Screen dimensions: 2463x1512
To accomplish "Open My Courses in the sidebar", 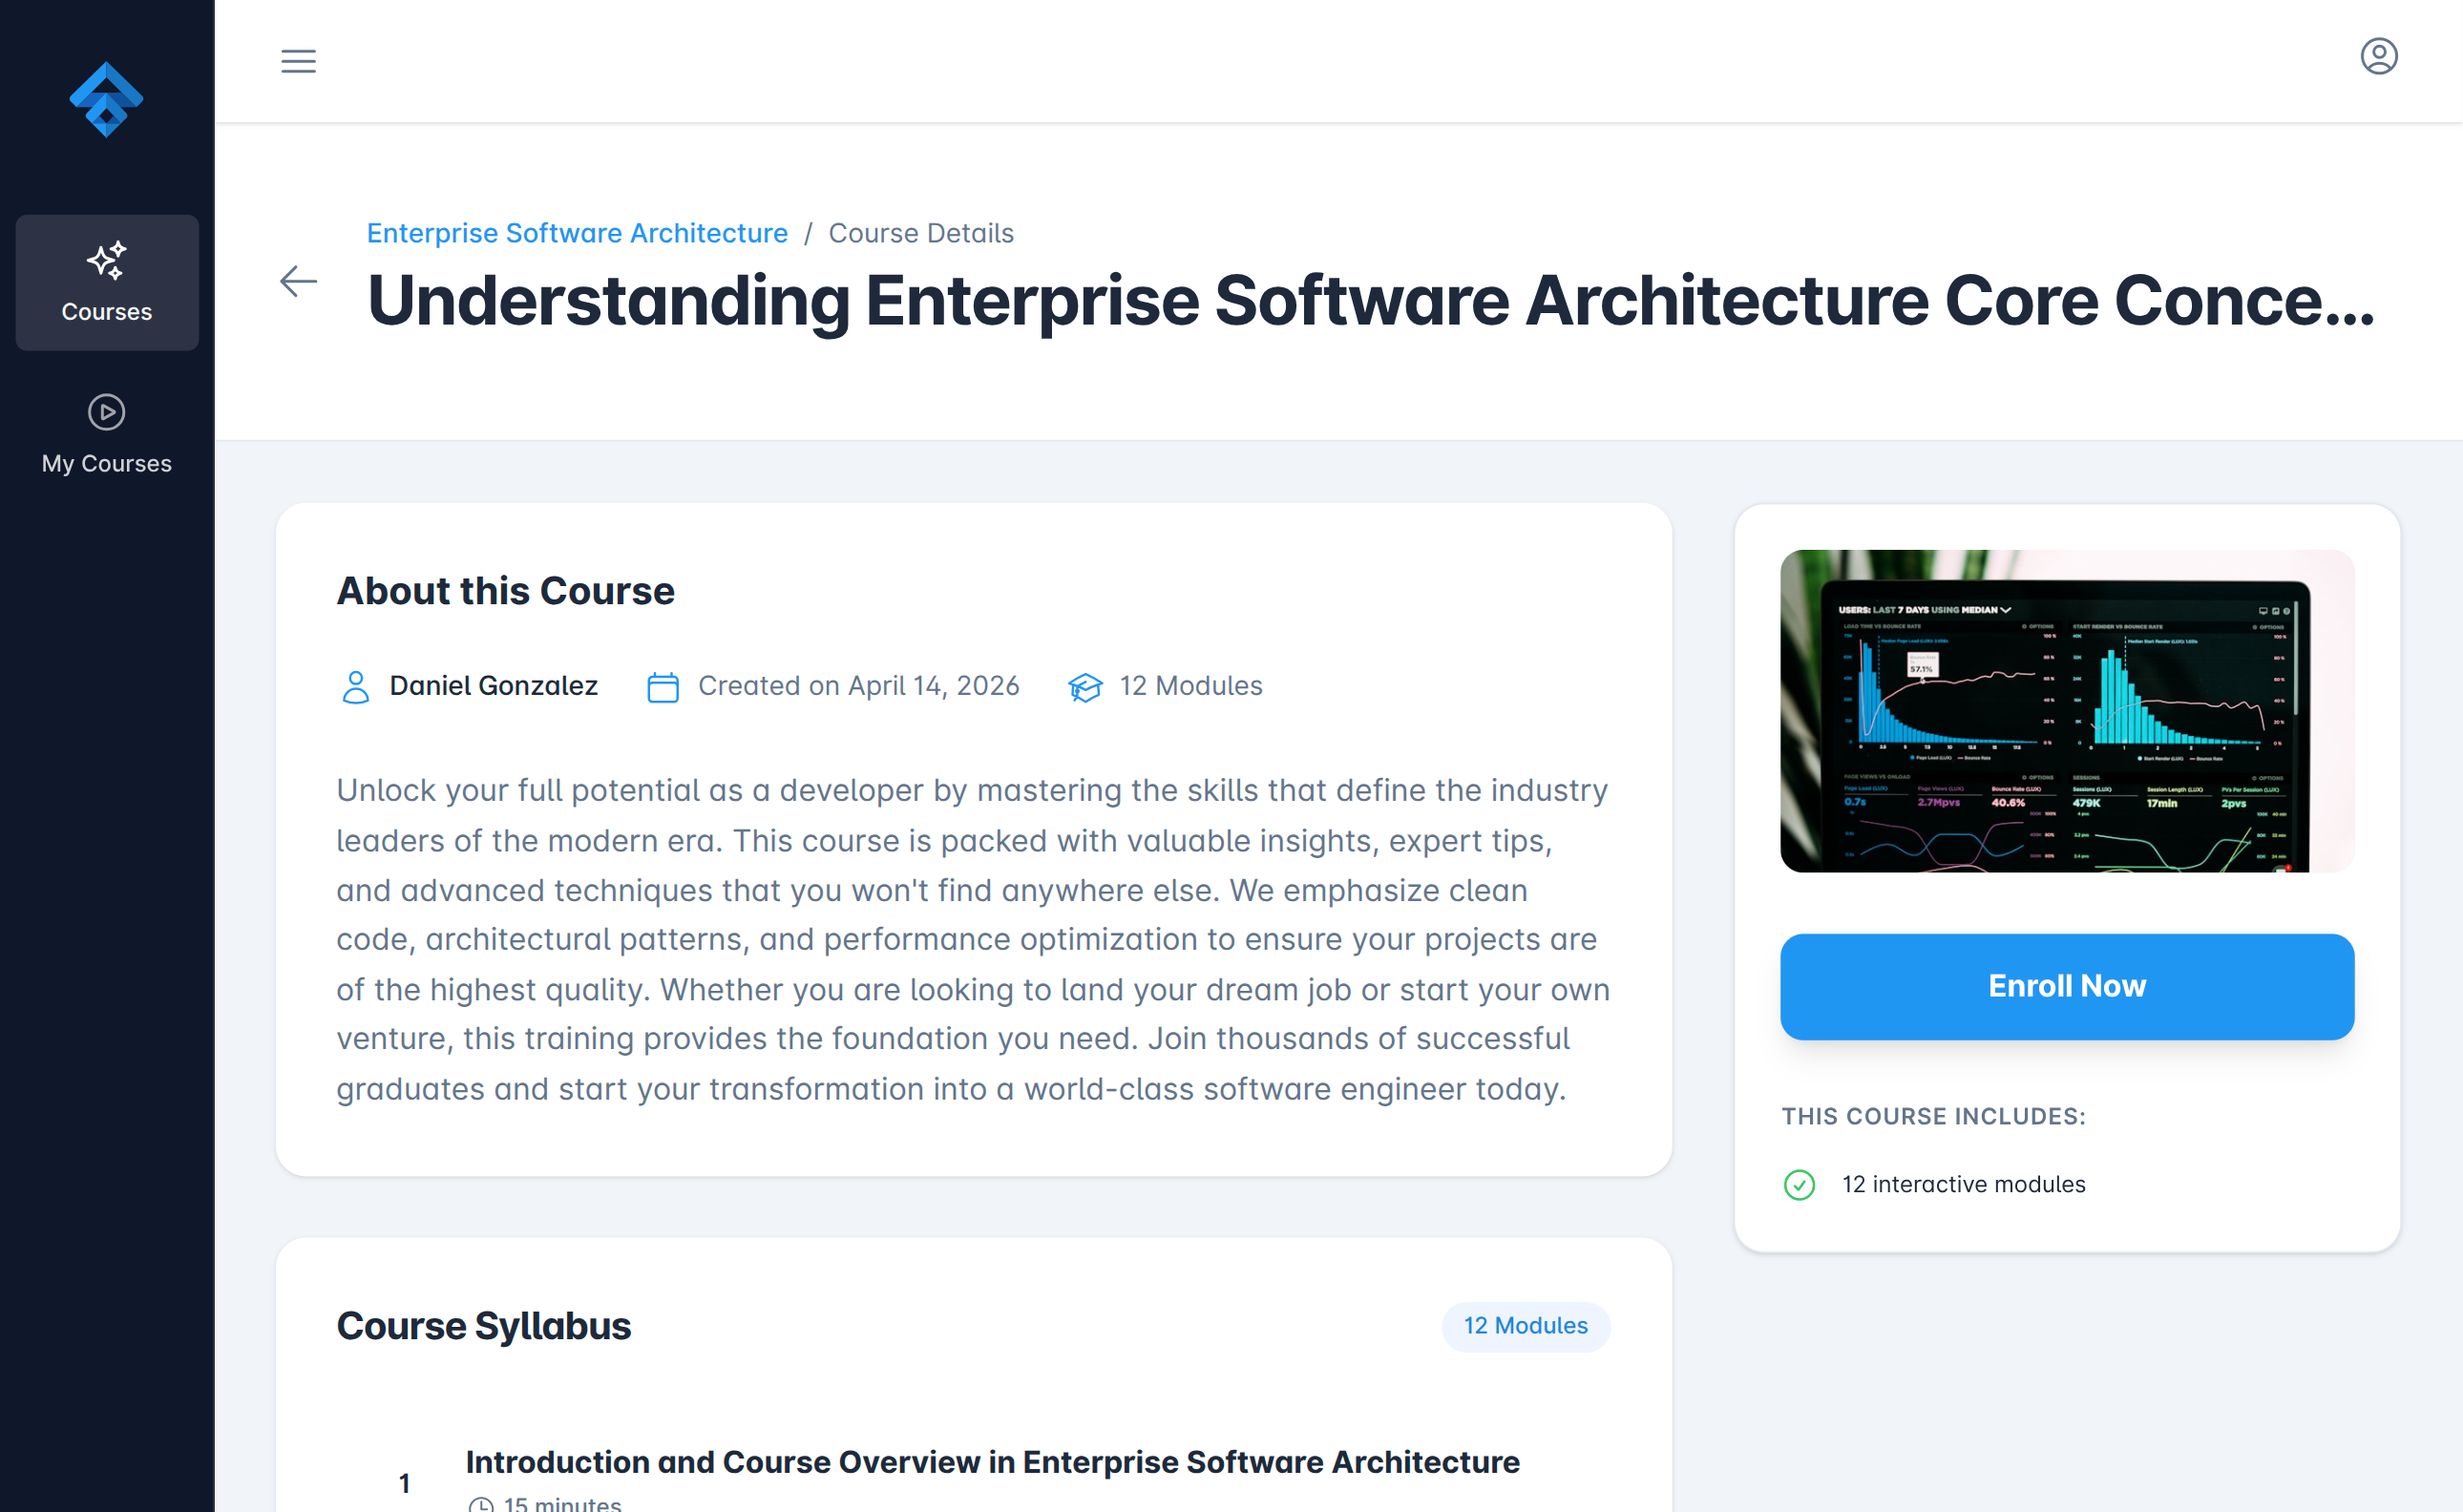I will click(107, 435).
